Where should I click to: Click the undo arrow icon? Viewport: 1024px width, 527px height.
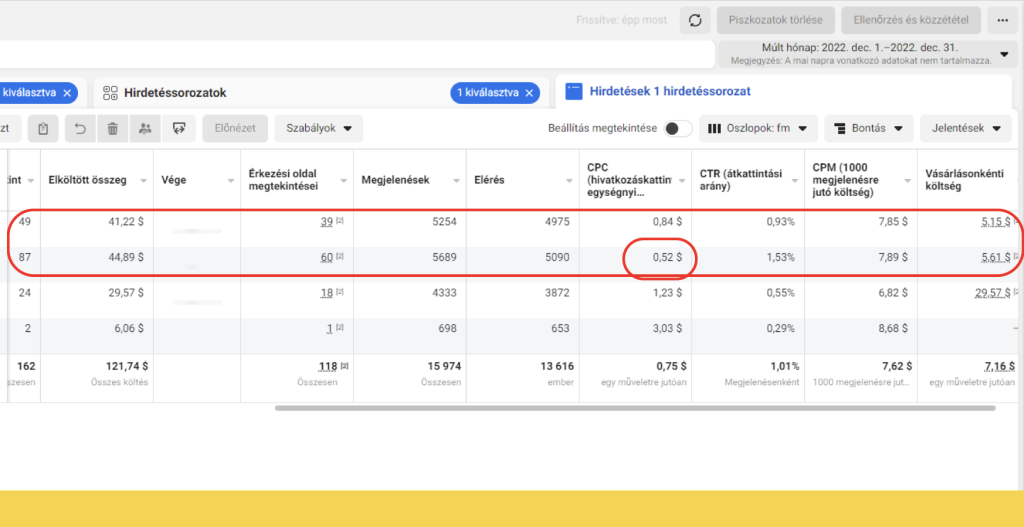coord(80,128)
